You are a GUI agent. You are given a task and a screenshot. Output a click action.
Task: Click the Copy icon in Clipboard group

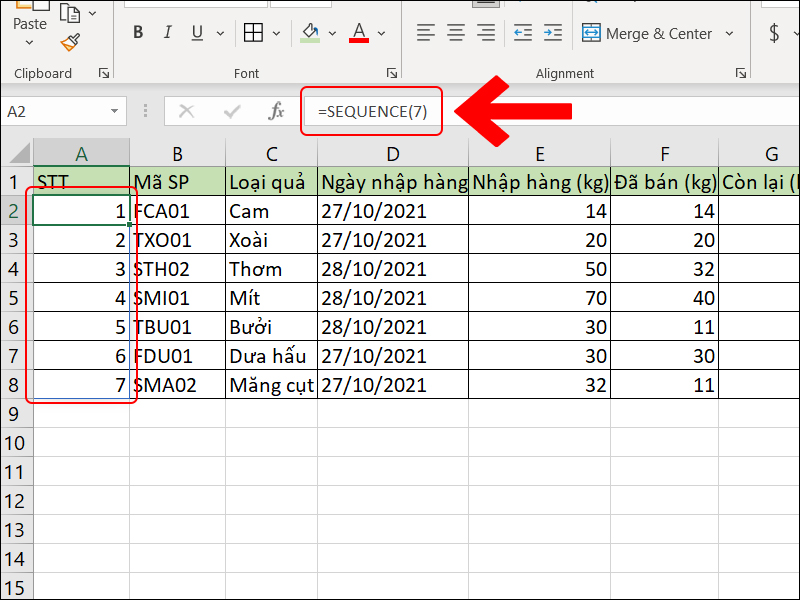(70, 15)
